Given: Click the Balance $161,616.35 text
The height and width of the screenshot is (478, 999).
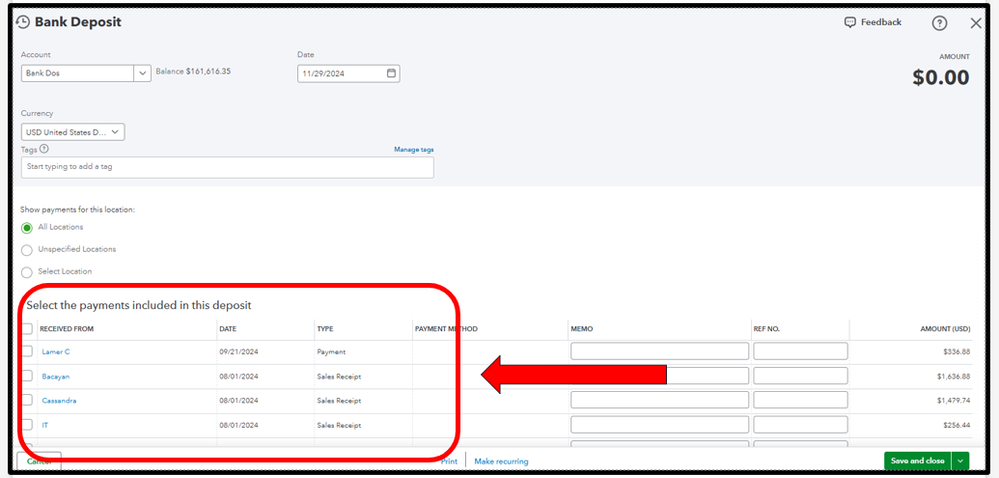Looking at the screenshot, I should point(193,71).
